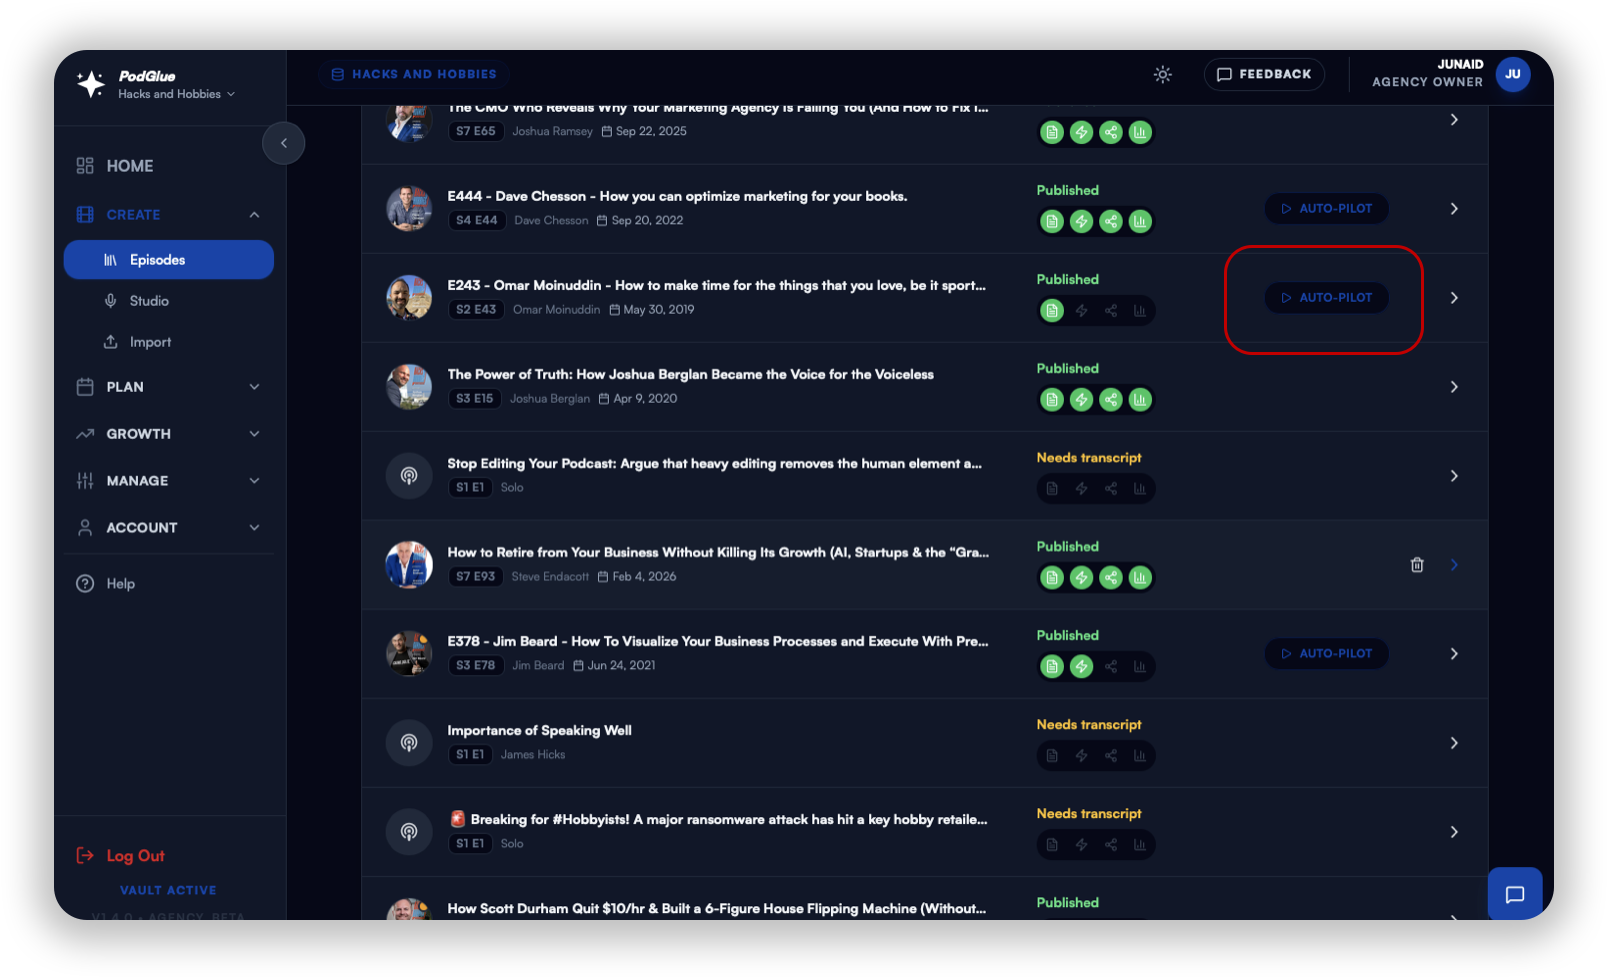This screenshot has height=978, width=1608.
Task: Open Studio from the sidebar
Action: (x=149, y=301)
